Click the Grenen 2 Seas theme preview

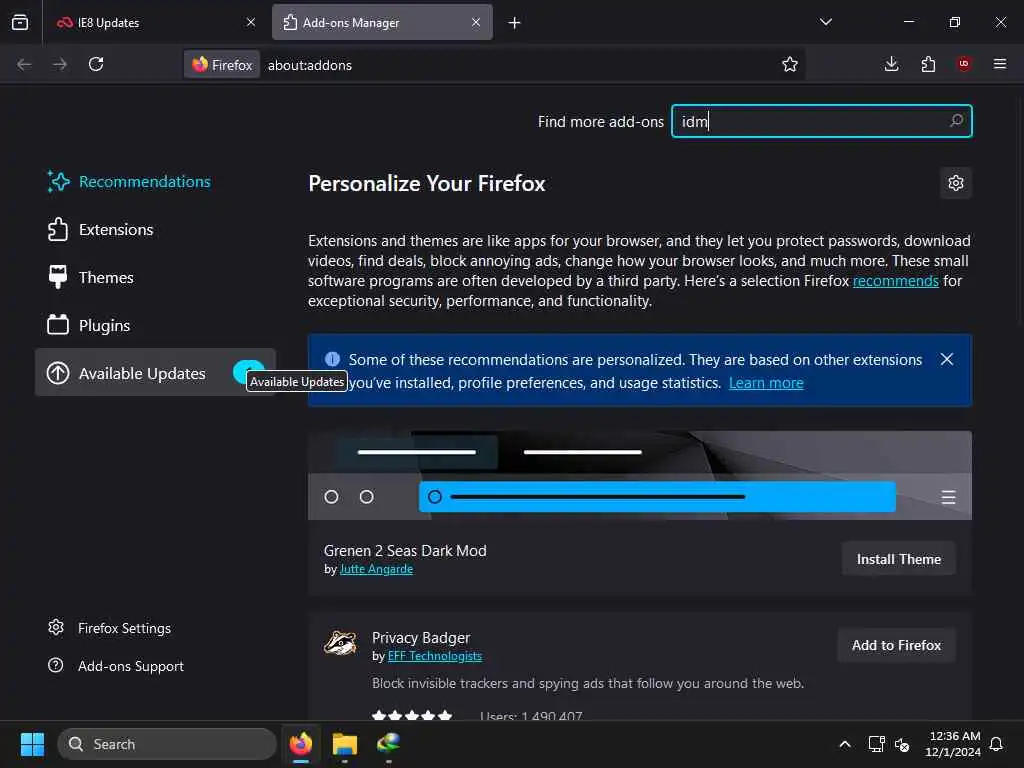pos(639,475)
